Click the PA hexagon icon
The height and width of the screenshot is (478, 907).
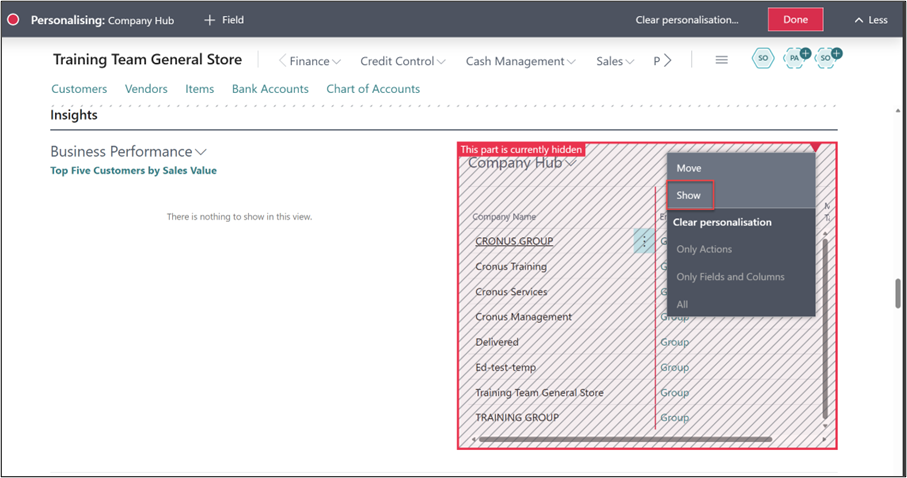pos(795,59)
